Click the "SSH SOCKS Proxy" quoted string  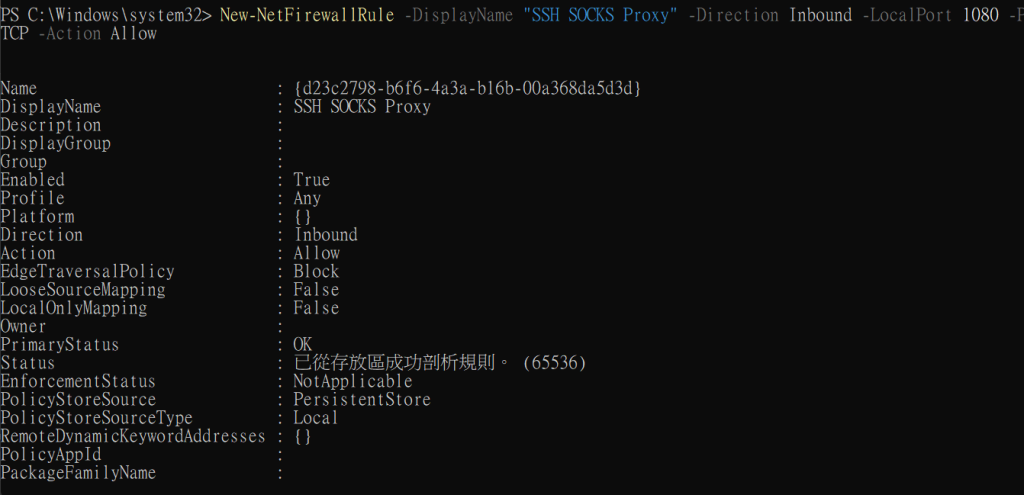pyautogui.click(x=600, y=14)
